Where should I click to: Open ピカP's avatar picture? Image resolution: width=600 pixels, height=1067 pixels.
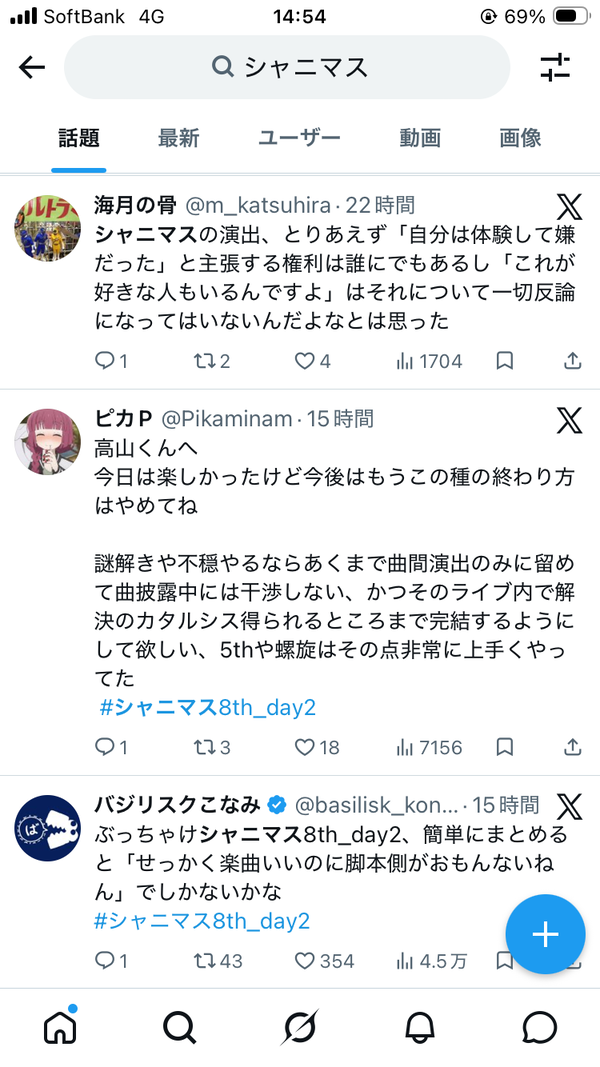pyautogui.click(x=48, y=442)
